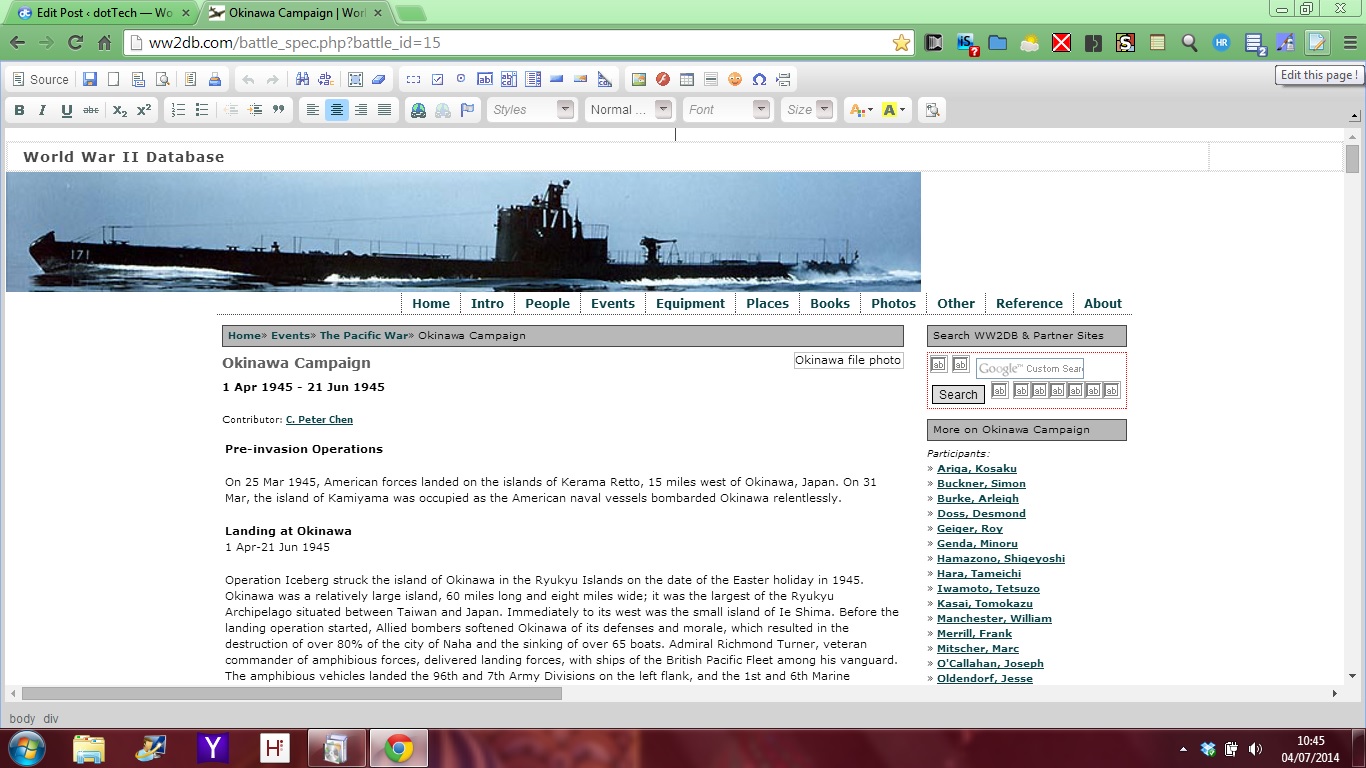The image size is (1366, 768).
Task: Center-align the text
Action: pos(337,110)
